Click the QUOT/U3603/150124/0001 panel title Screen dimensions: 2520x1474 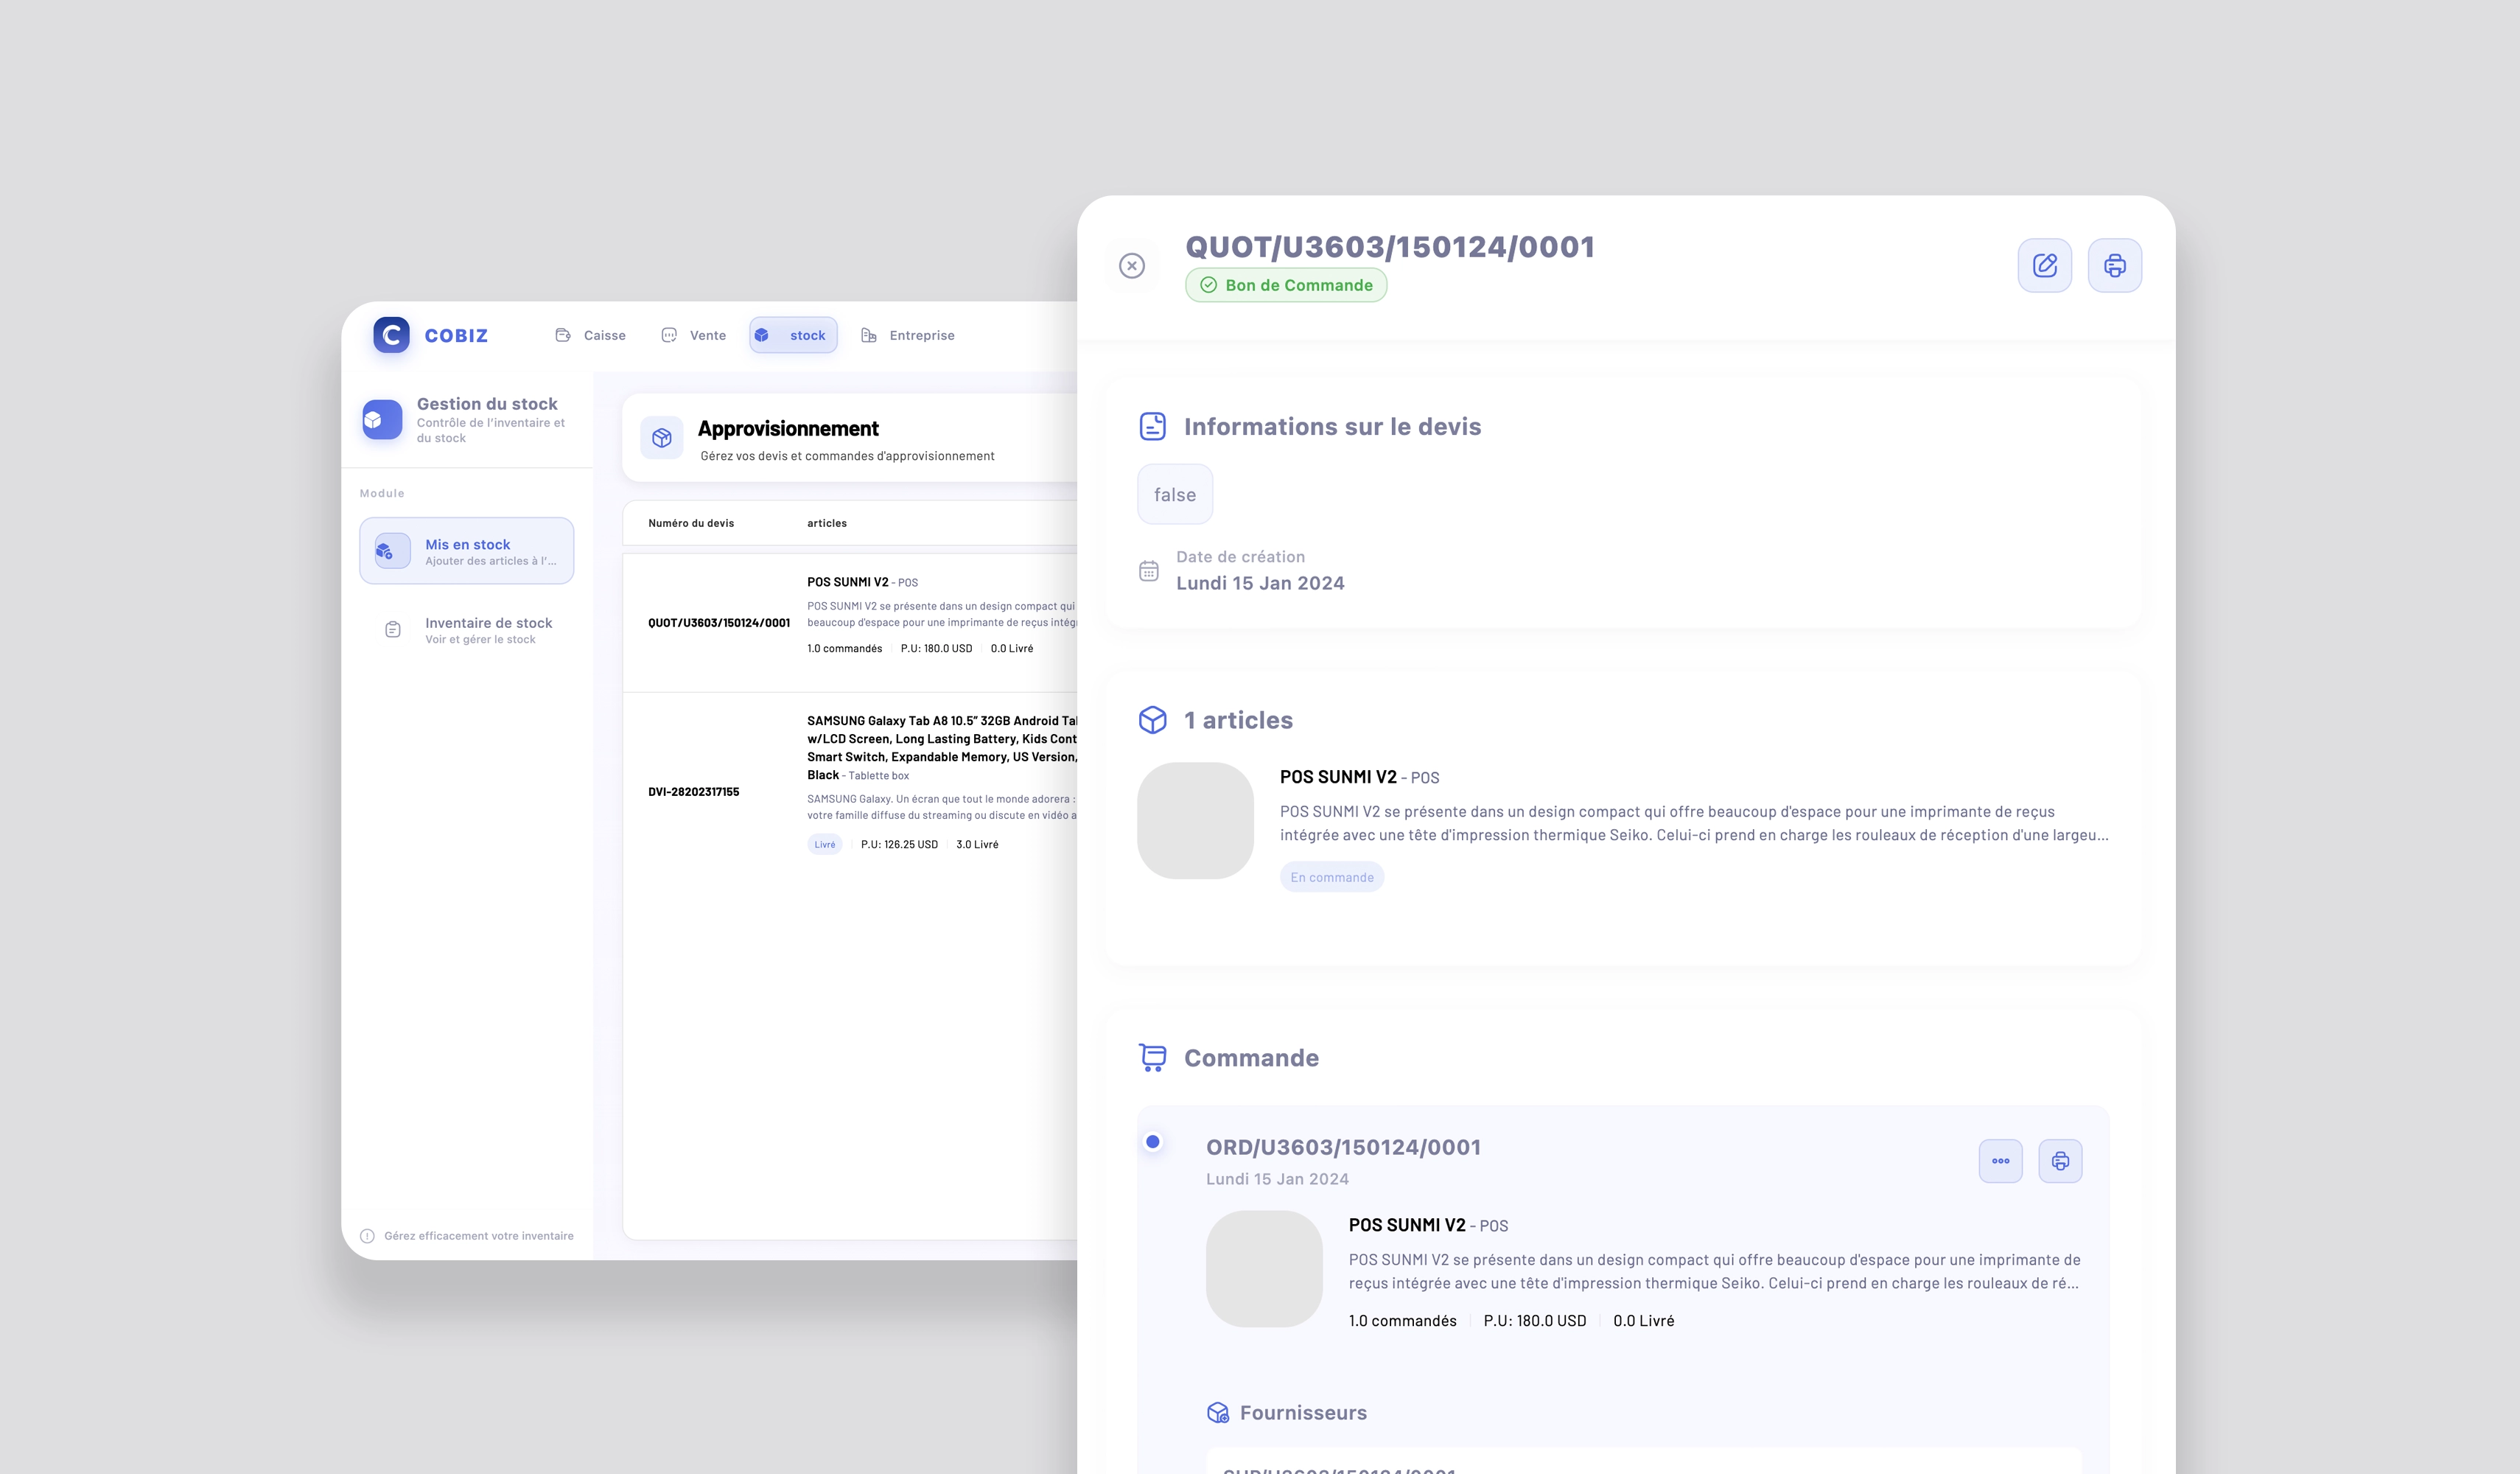1390,246
